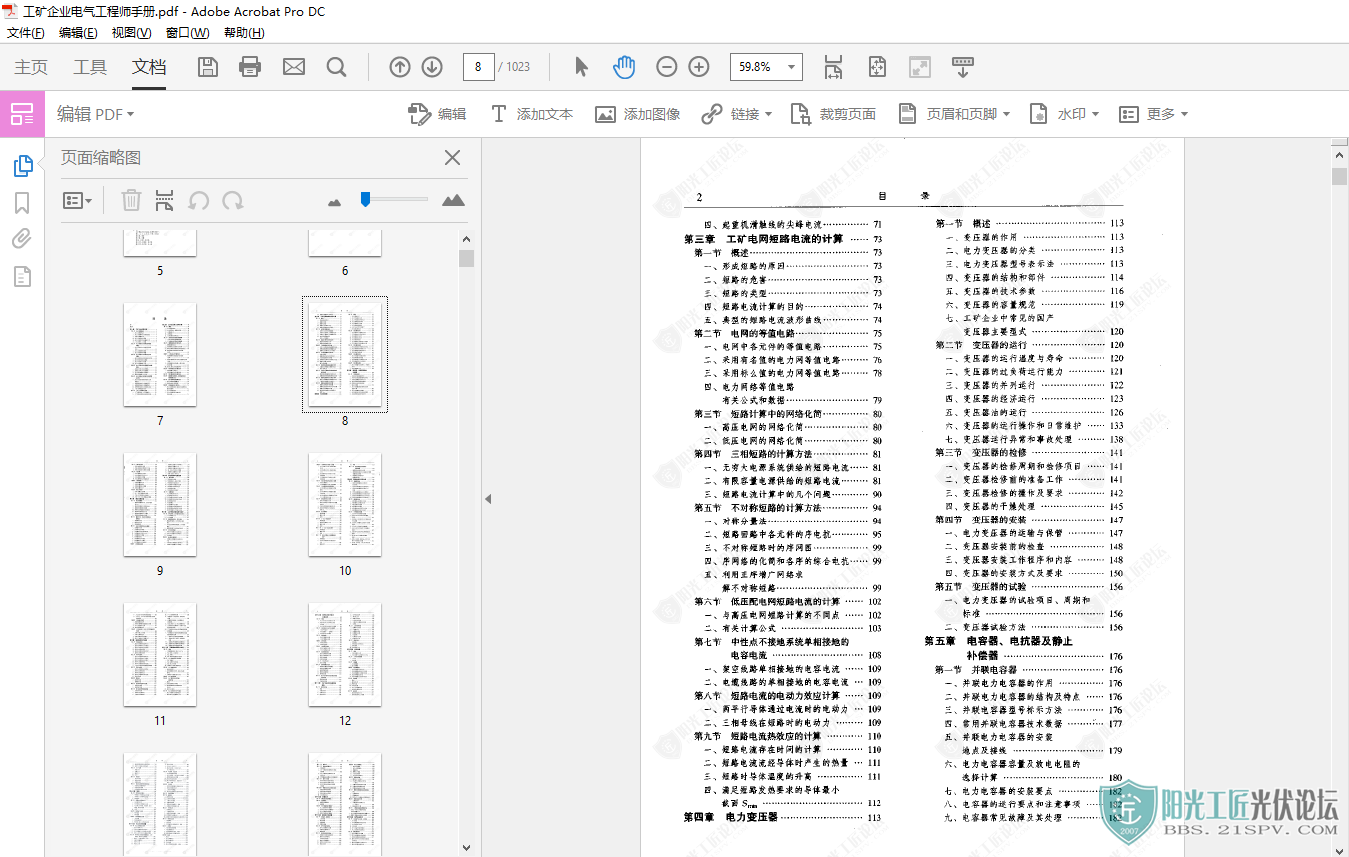Click document scrollbar up arrow
Image resolution: width=1349 pixels, height=857 pixels.
tap(1340, 155)
